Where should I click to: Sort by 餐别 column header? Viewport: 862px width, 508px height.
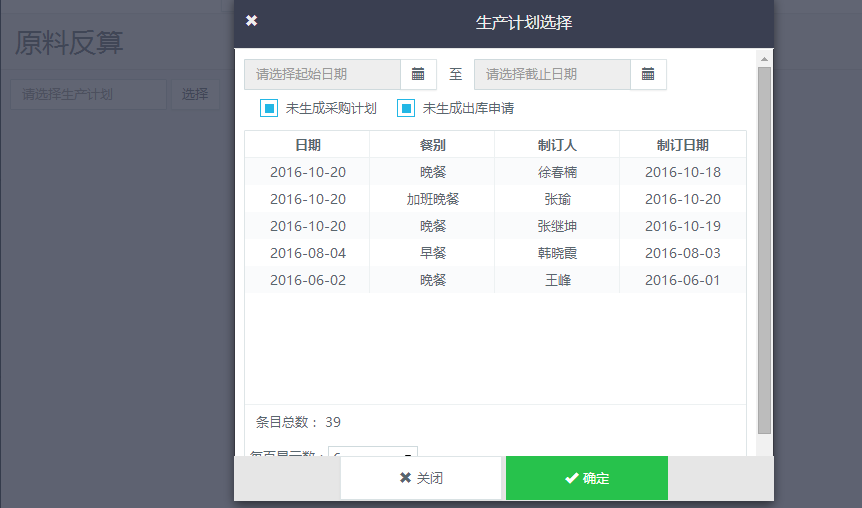click(433, 145)
